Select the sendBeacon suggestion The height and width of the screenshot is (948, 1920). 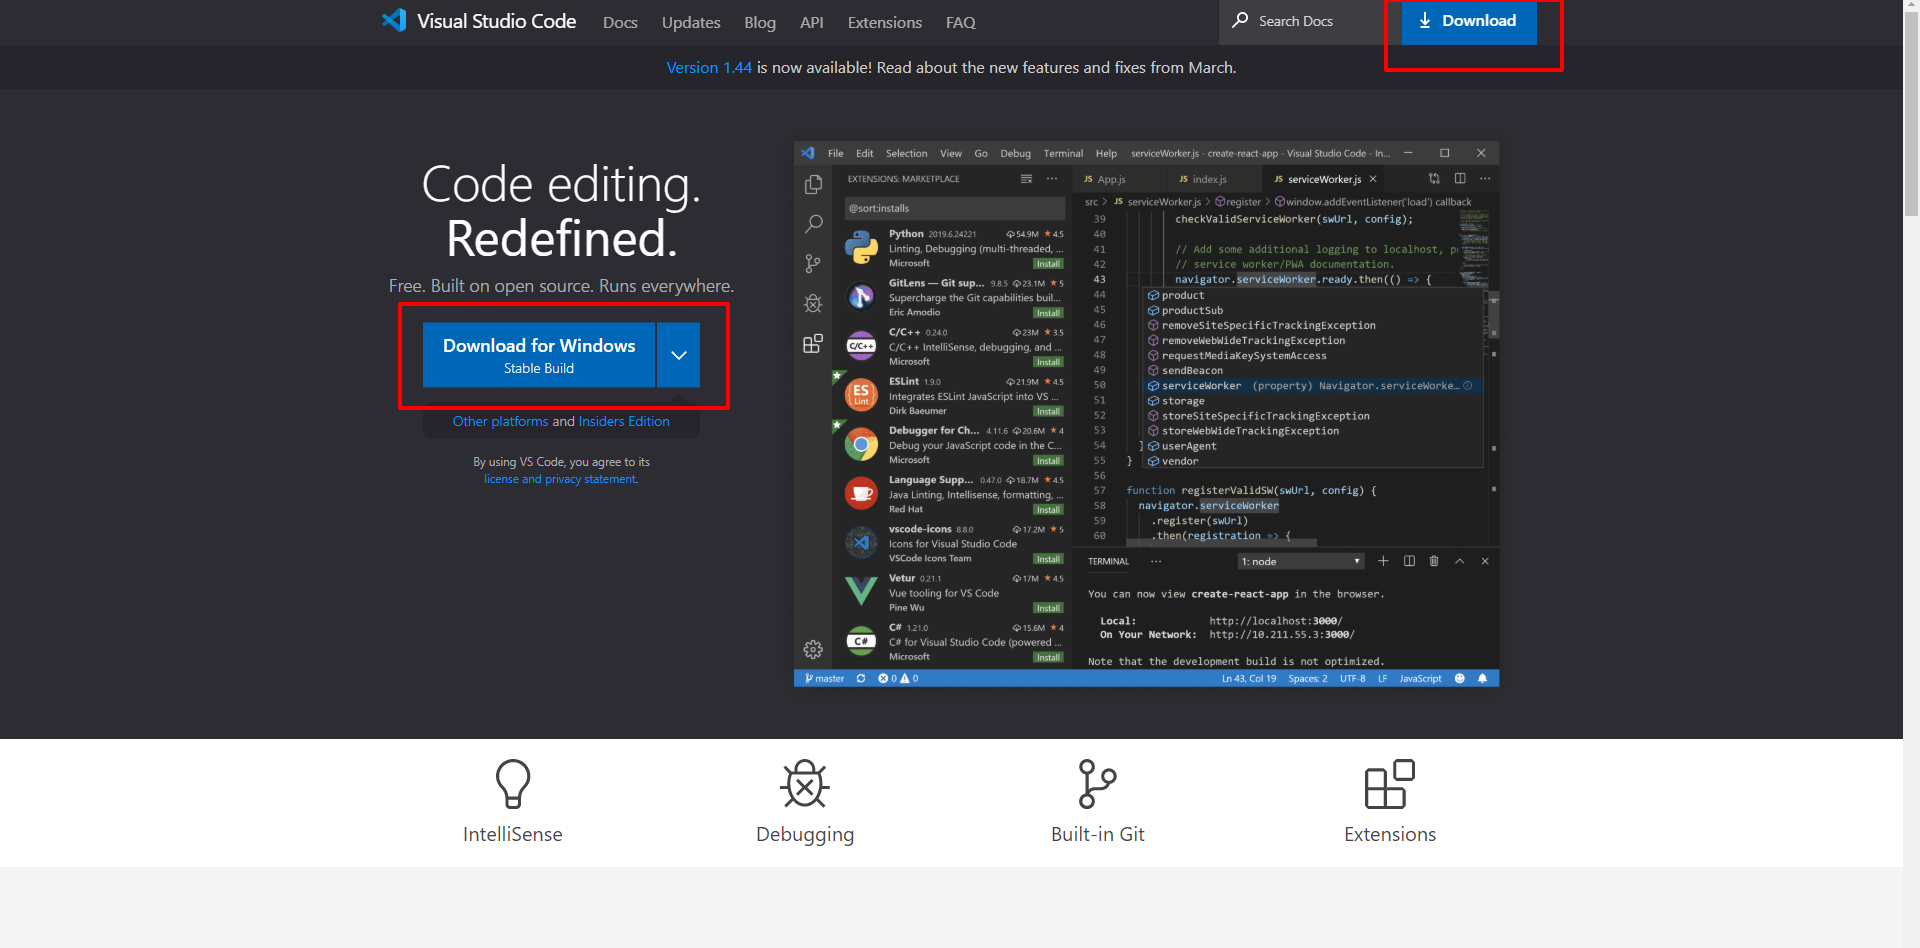click(x=1313, y=370)
